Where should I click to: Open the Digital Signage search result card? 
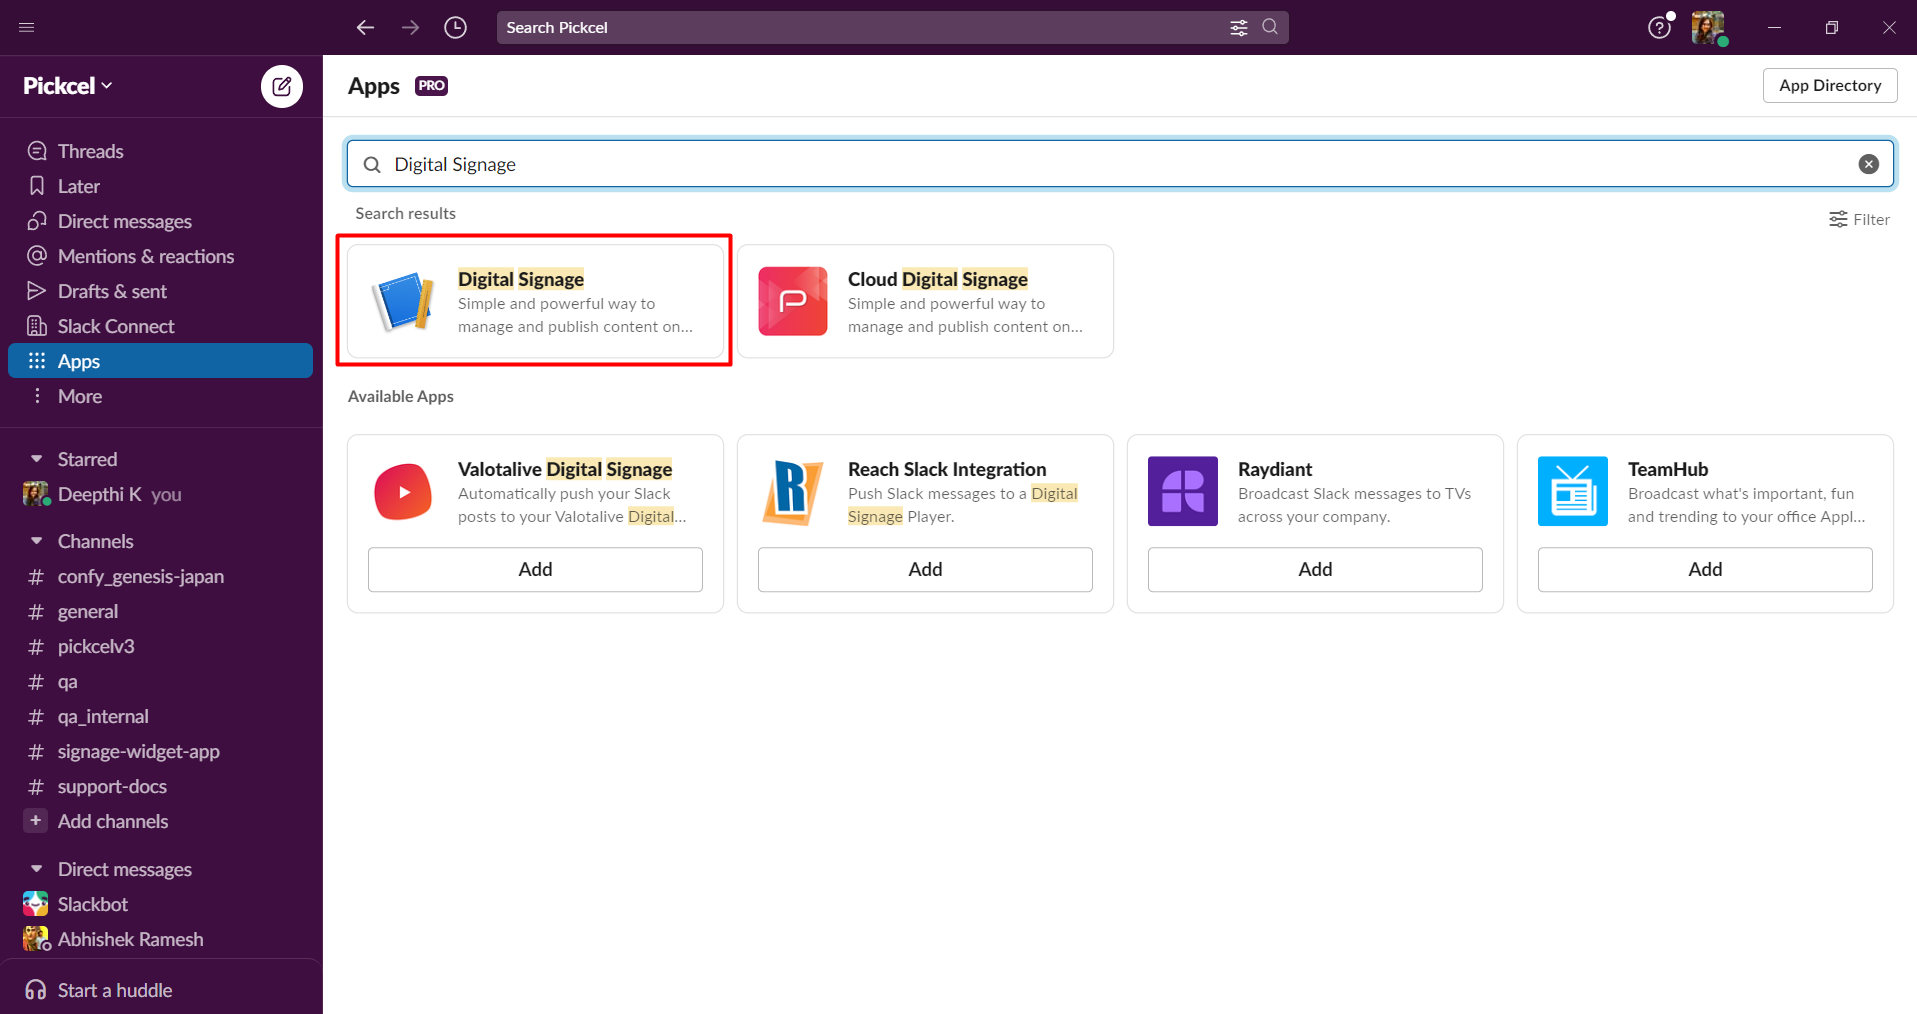click(x=535, y=301)
